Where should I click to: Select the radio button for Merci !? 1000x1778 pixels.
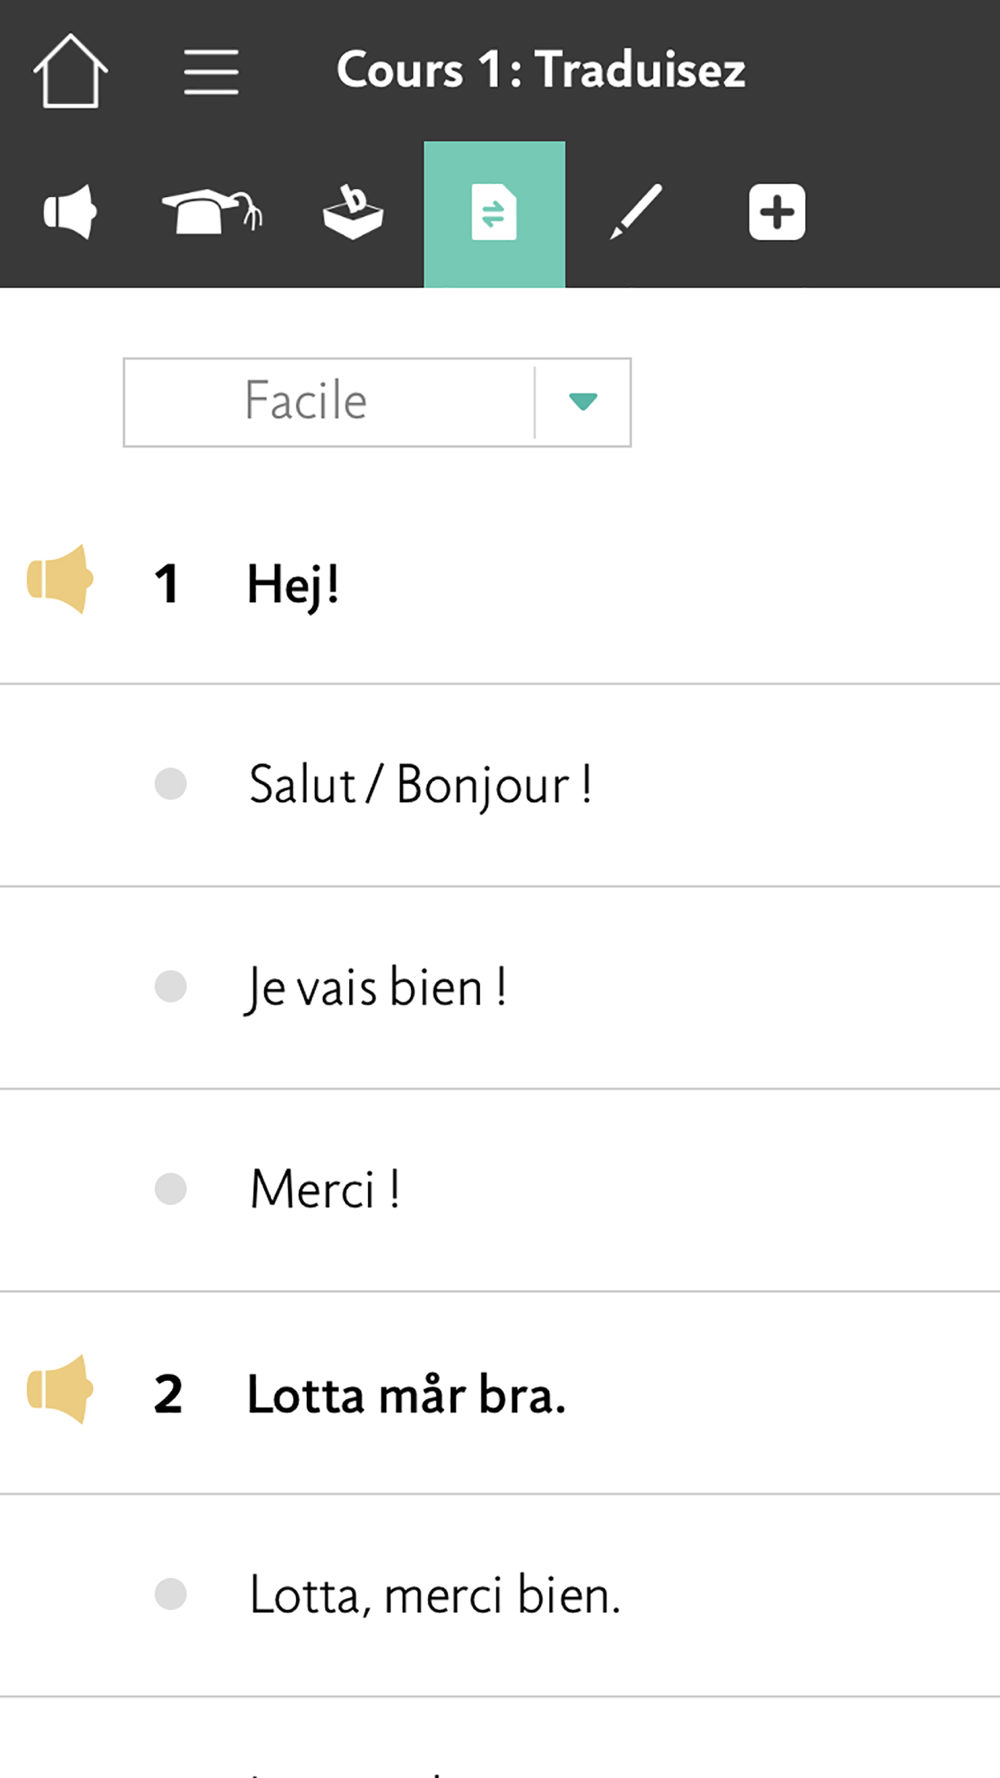171,1189
